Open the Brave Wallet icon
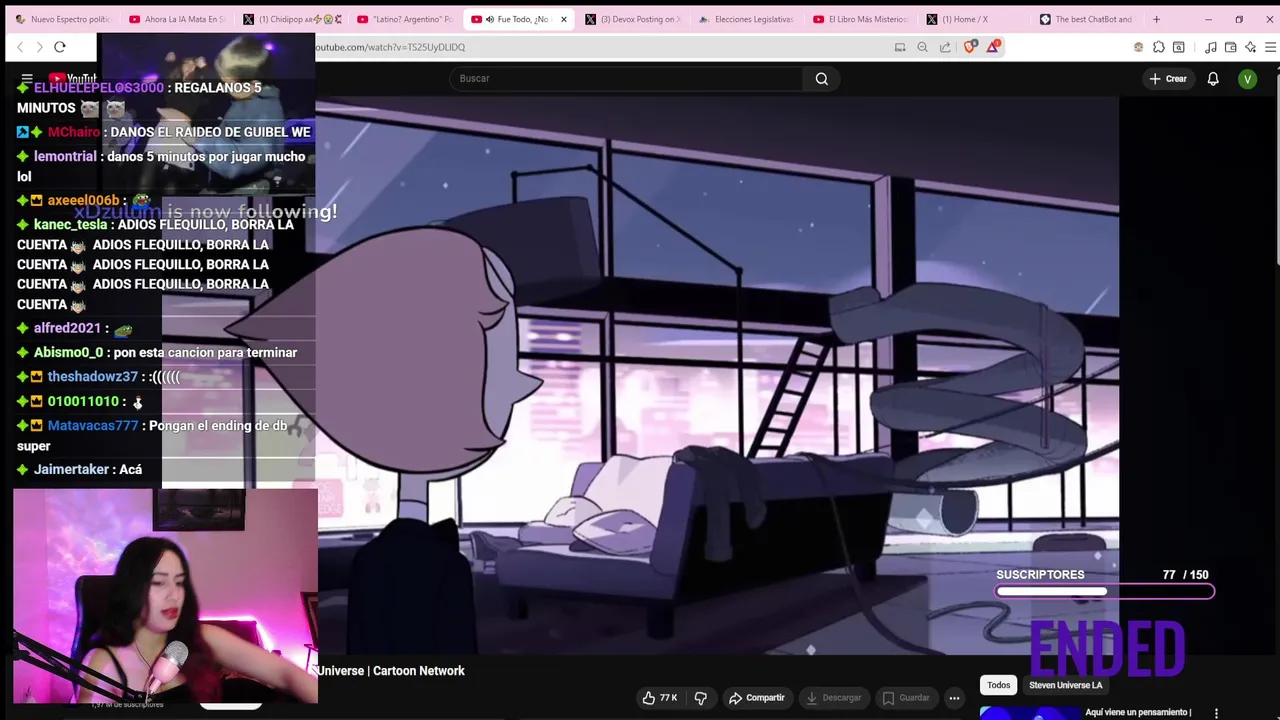1280x720 pixels. coord(1230,47)
